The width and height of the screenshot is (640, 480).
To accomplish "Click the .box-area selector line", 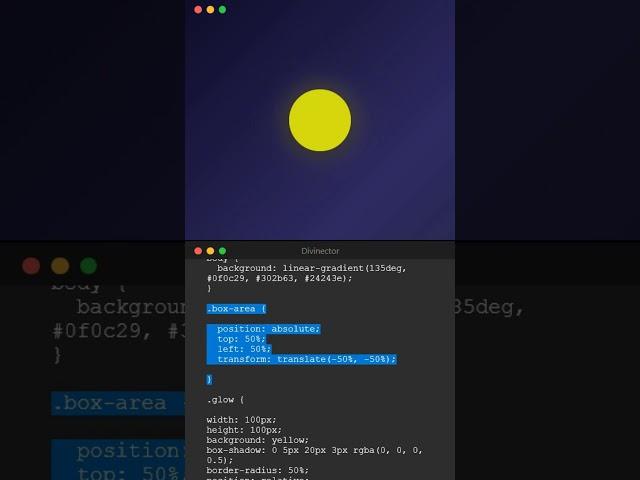I will tap(236, 309).
